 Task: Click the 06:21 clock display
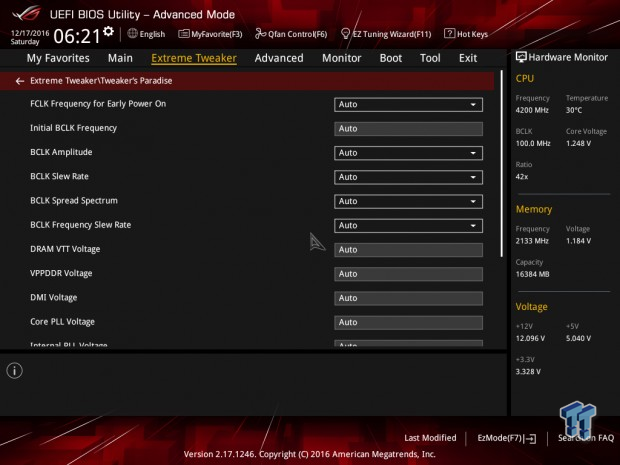[x=77, y=36]
